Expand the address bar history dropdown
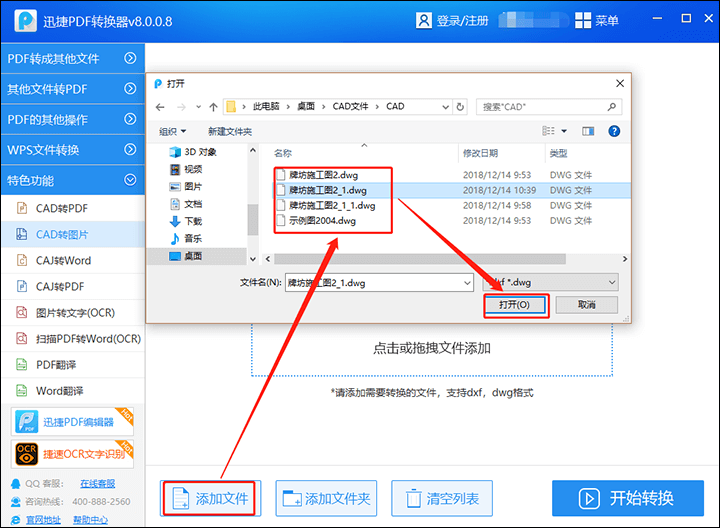The image size is (720, 528). pos(445,107)
